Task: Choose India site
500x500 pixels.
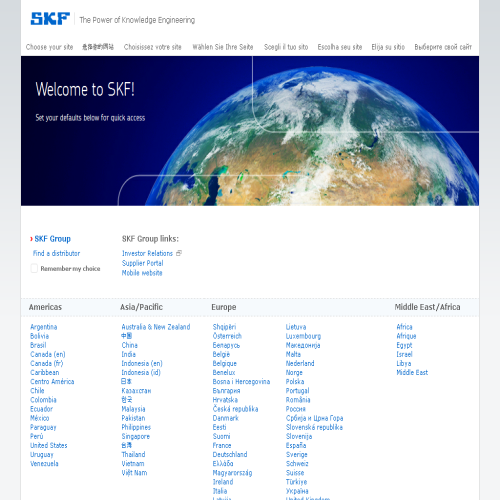Action: [x=129, y=354]
